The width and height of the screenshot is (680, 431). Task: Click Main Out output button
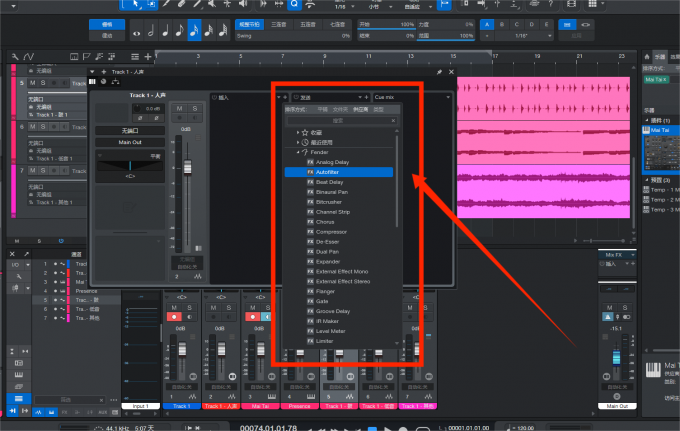[x=130, y=142]
